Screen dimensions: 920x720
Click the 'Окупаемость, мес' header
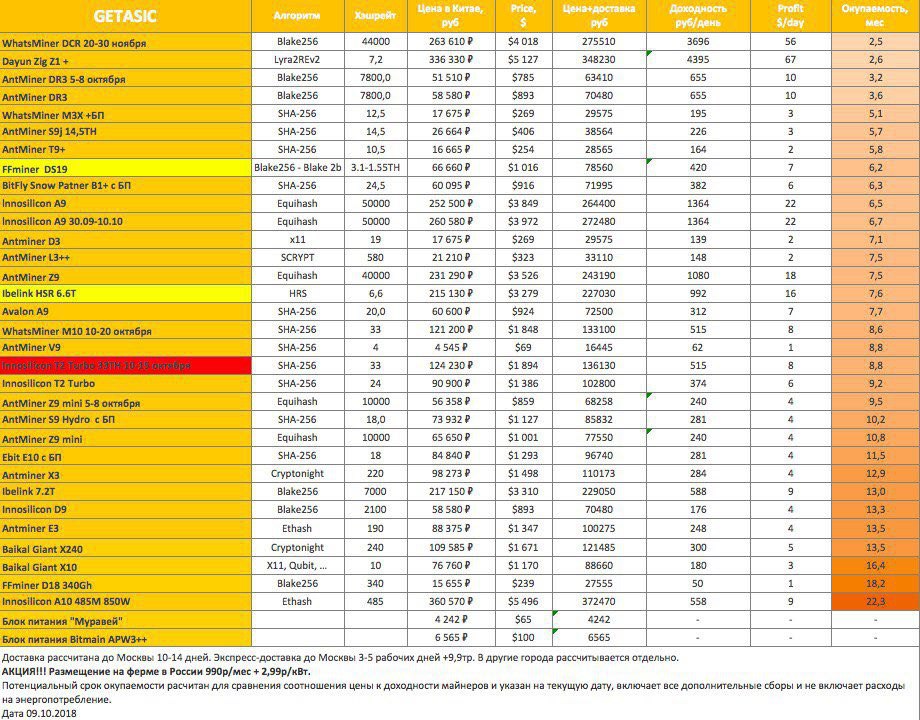click(x=875, y=16)
